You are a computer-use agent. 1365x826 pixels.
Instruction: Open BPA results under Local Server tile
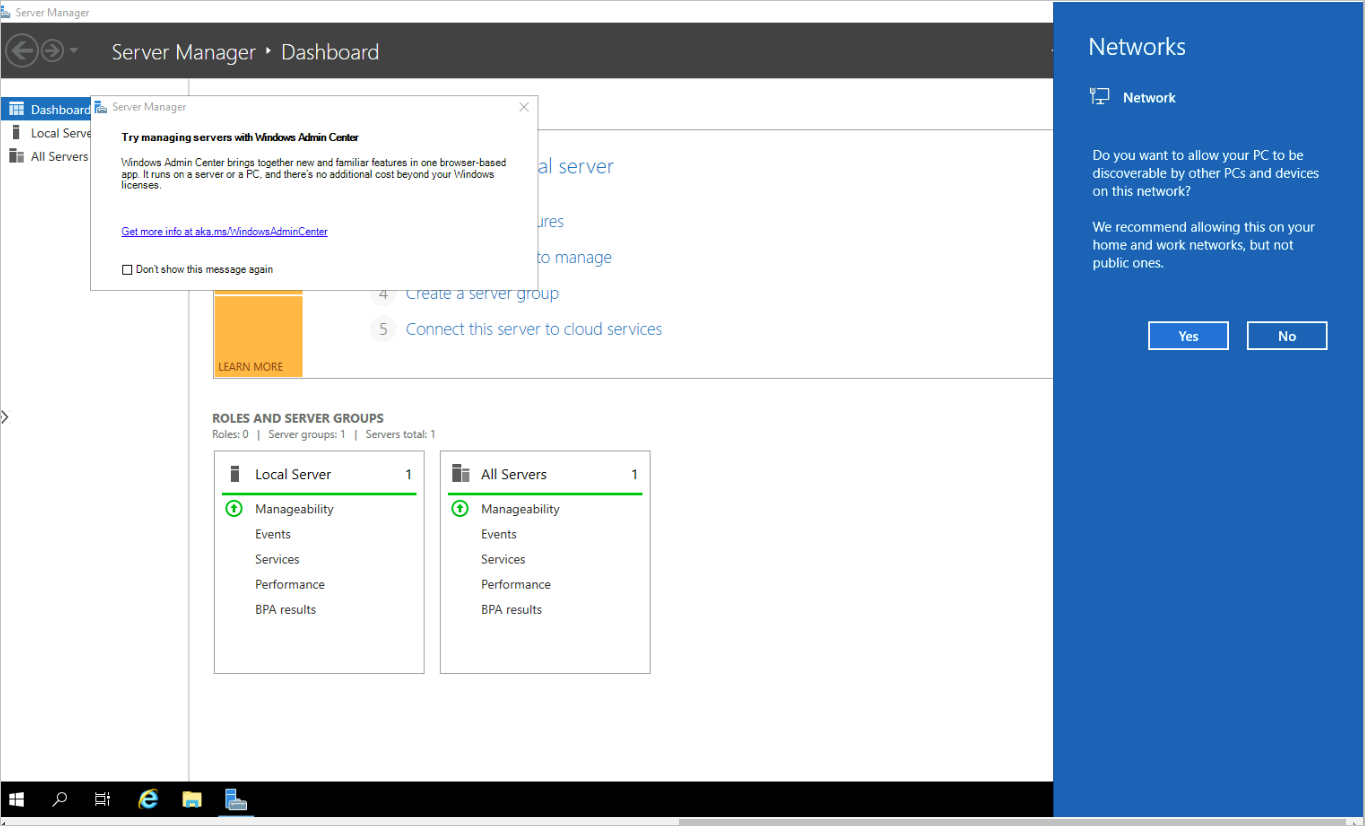tap(285, 609)
